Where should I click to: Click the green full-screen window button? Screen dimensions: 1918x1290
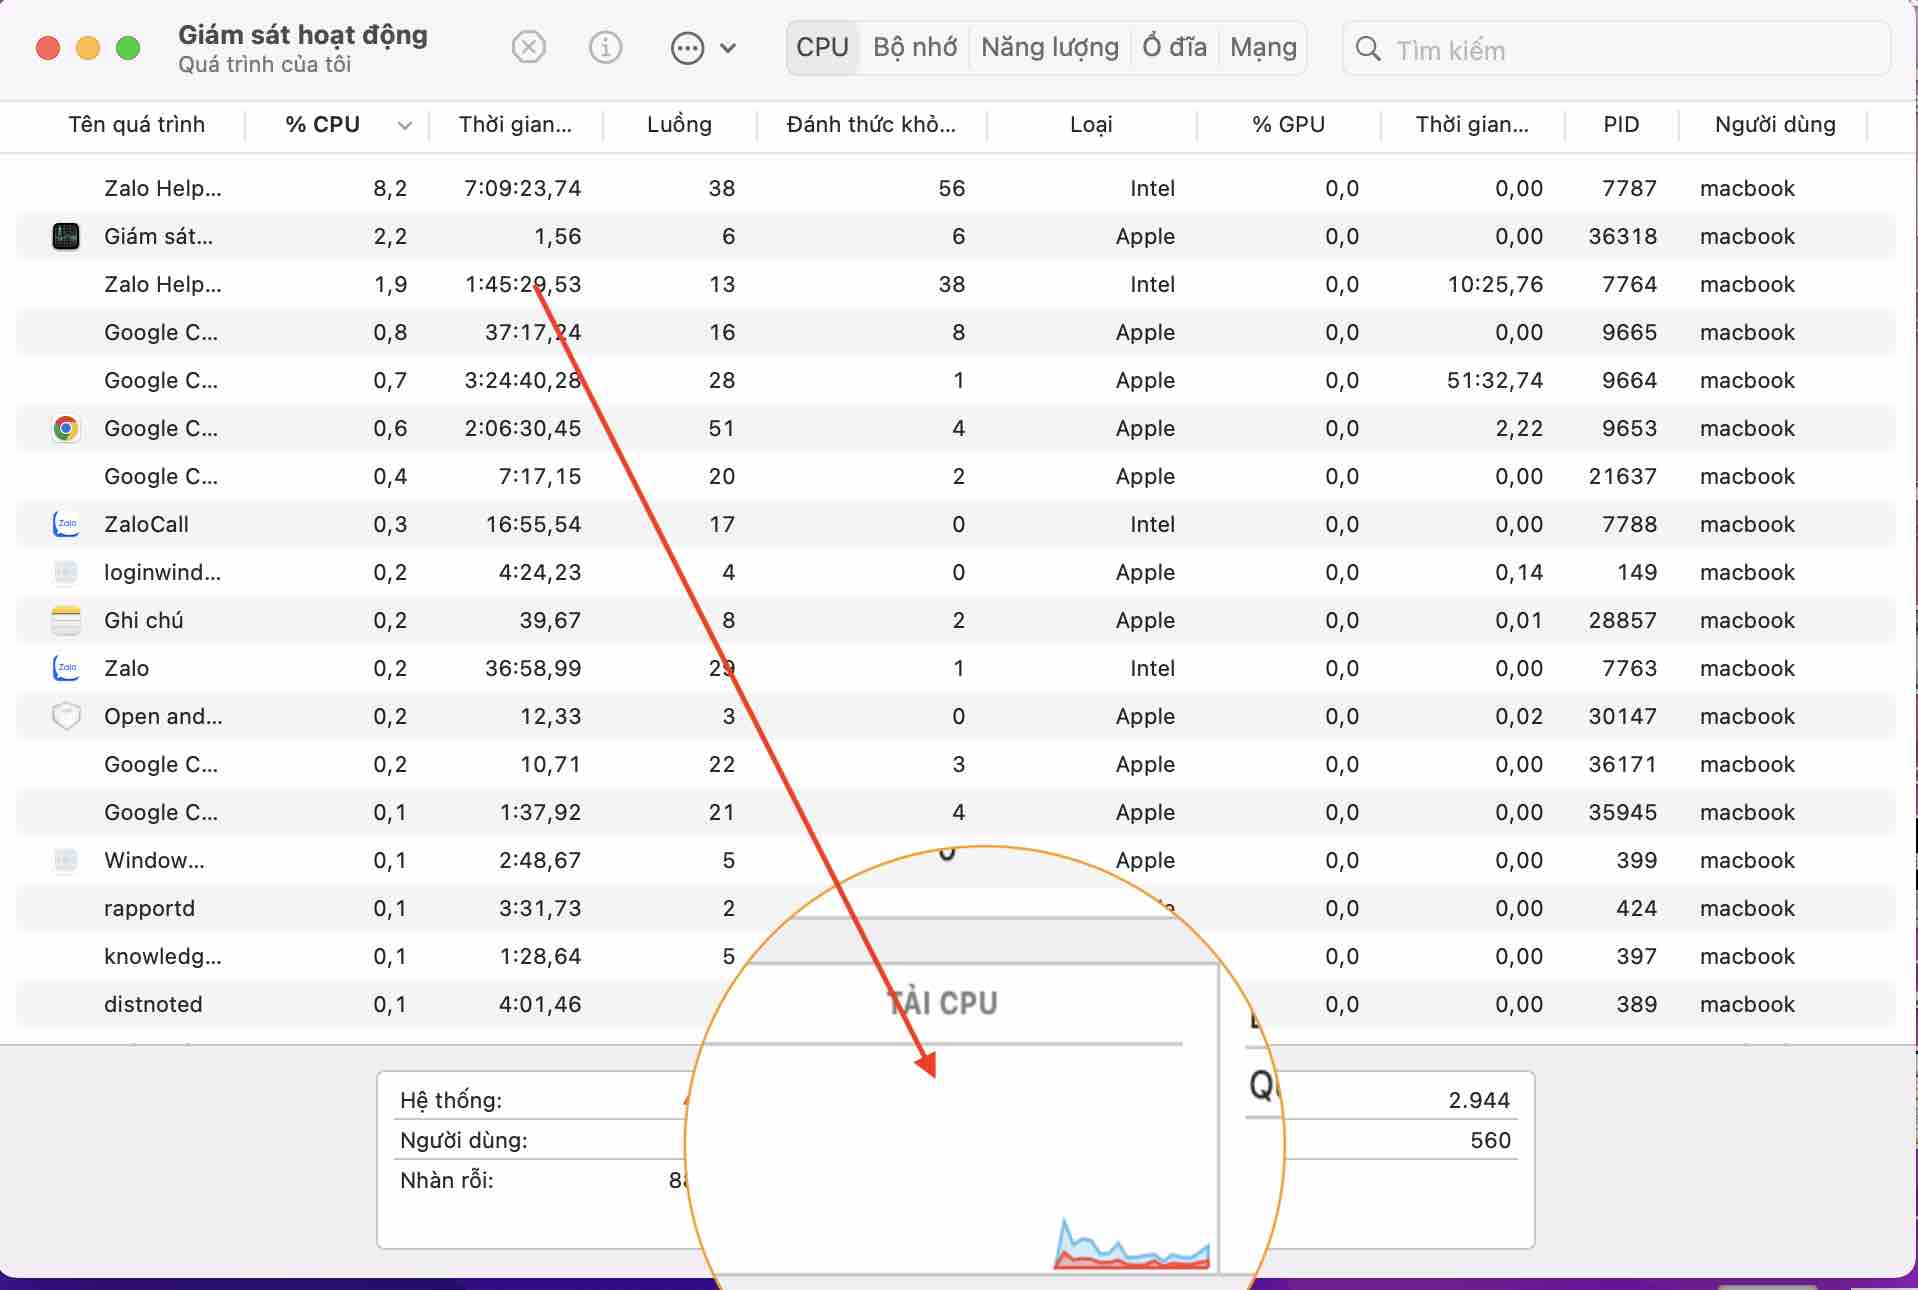pyautogui.click(x=128, y=48)
